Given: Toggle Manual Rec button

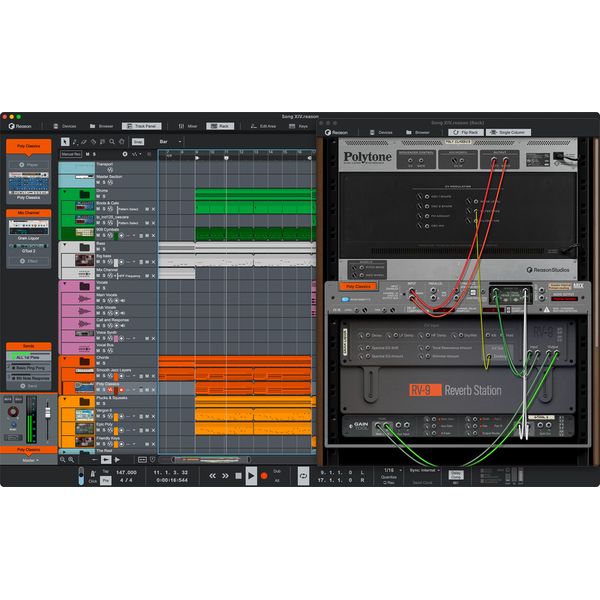Looking at the screenshot, I should click(71, 154).
